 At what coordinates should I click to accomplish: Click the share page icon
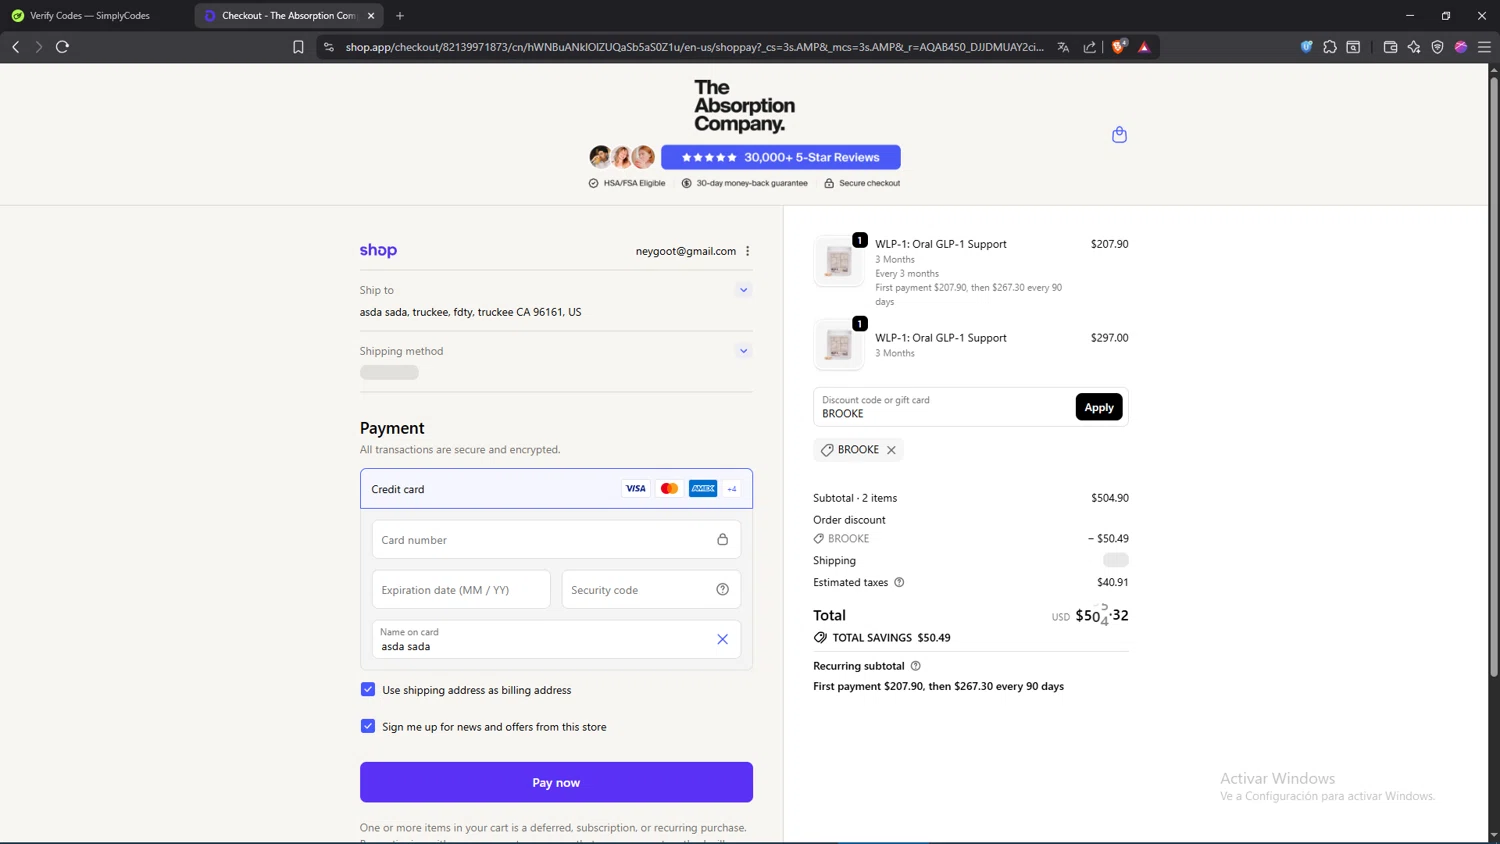coord(1090,47)
